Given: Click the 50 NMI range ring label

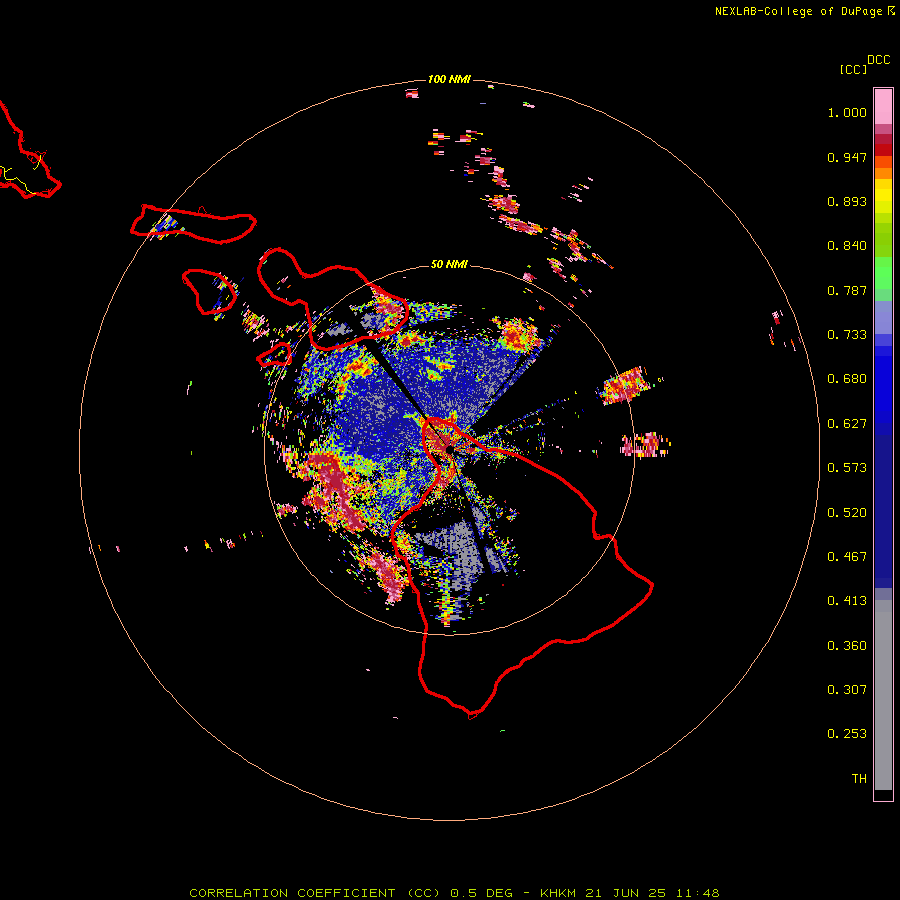Looking at the screenshot, I should [449, 264].
